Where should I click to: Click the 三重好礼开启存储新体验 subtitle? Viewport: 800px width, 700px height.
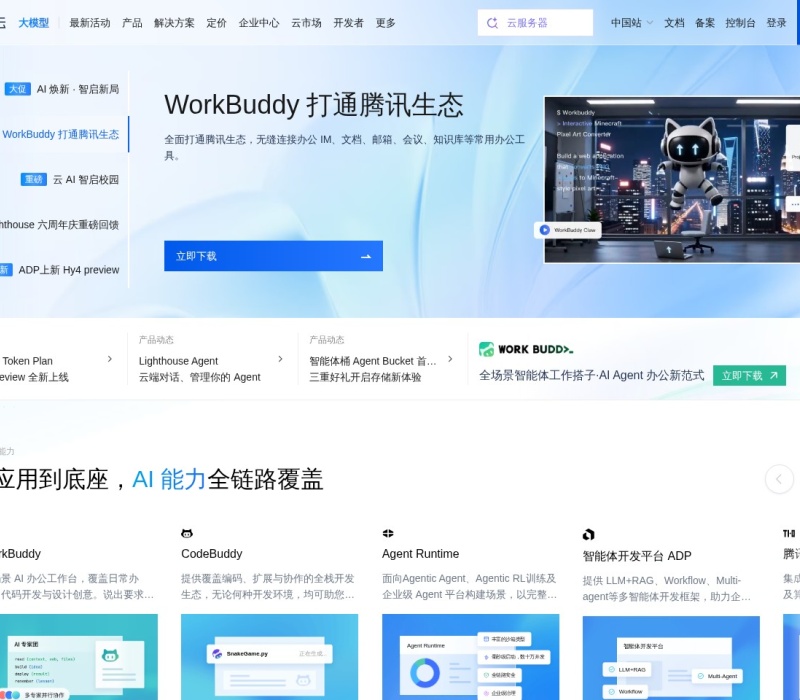click(x=365, y=377)
